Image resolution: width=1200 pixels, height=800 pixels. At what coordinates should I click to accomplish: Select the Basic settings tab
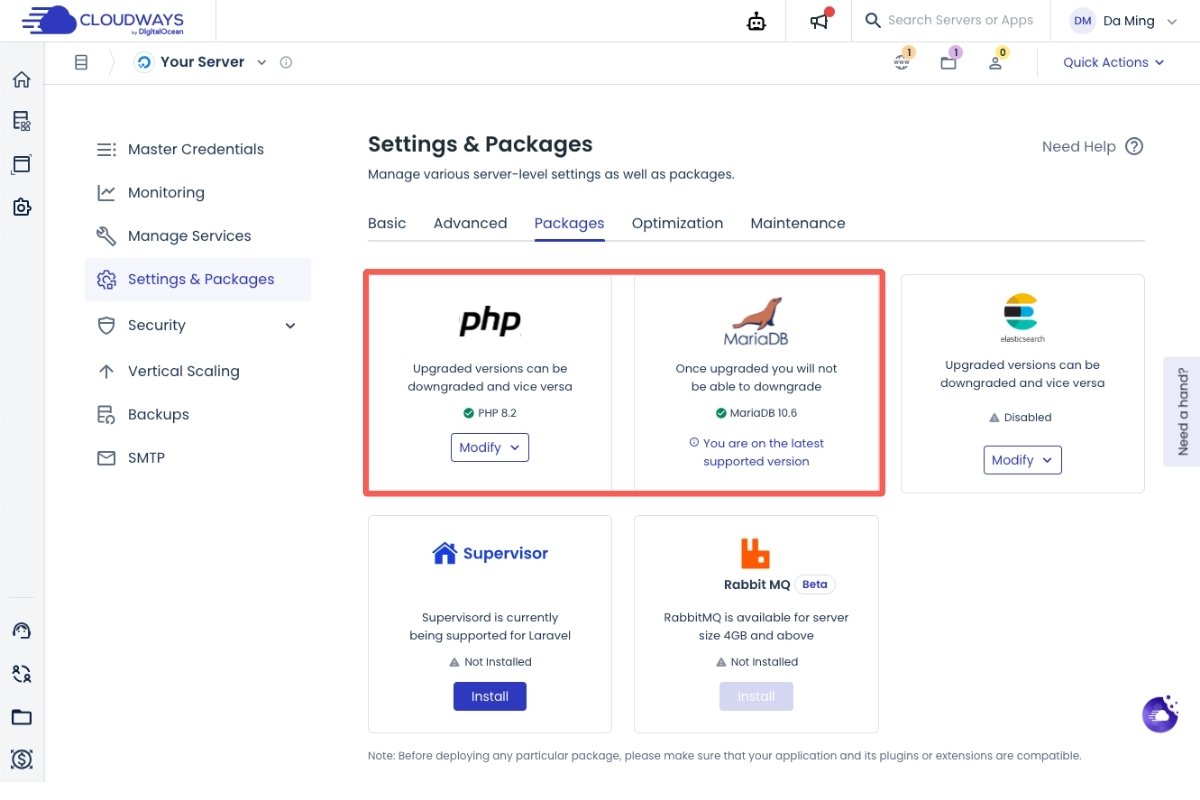[387, 223]
